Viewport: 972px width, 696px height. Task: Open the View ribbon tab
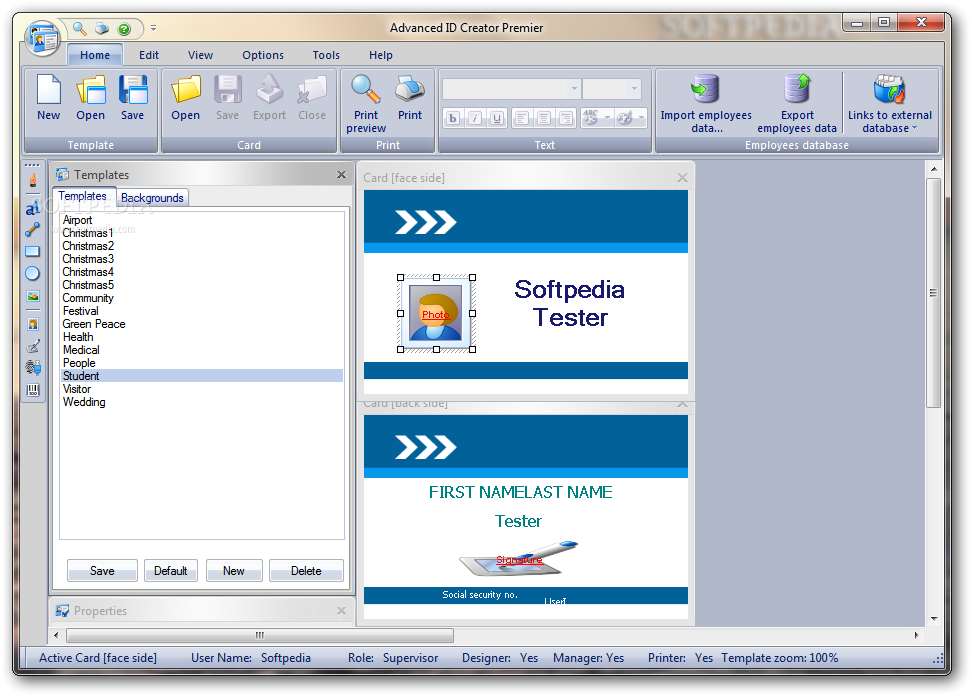(x=200, y=55)
